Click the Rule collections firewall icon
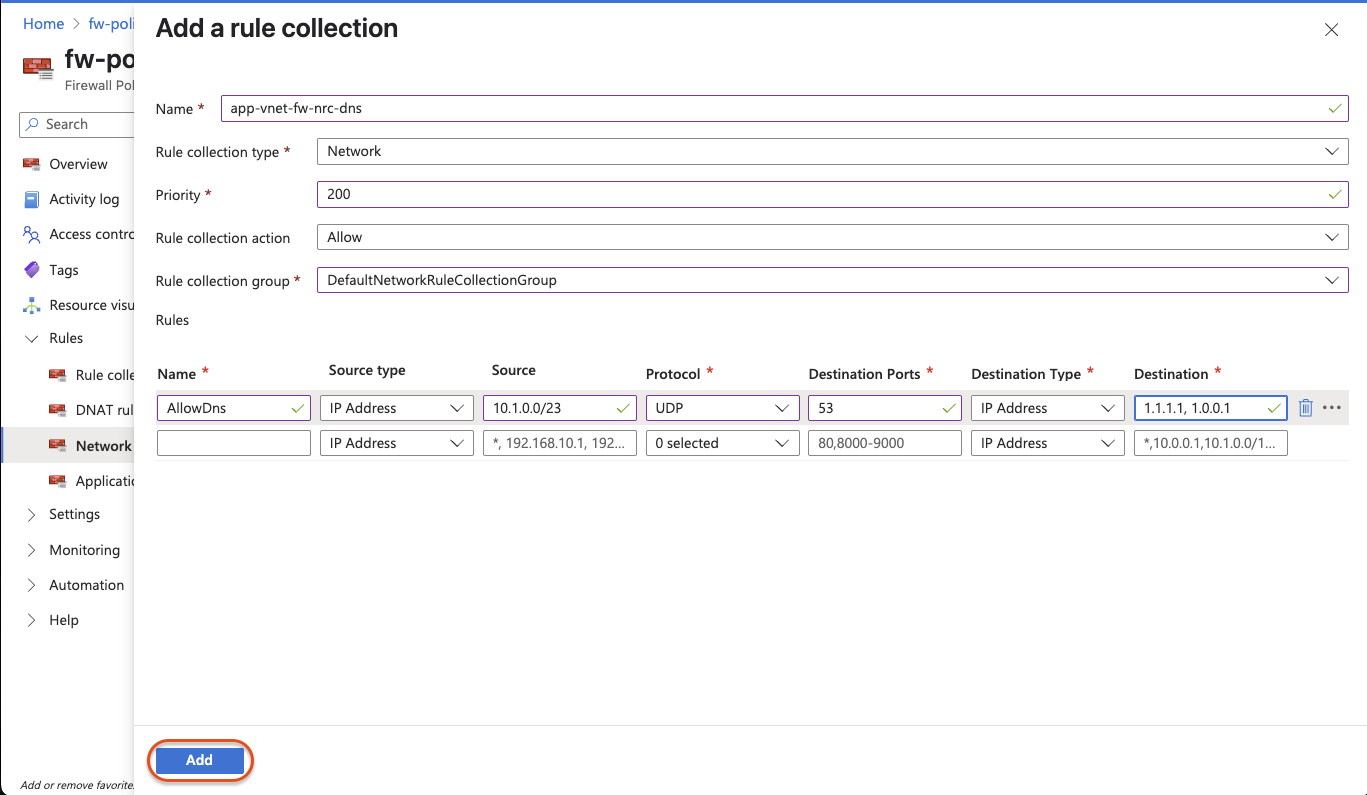 tap(58, 375)
